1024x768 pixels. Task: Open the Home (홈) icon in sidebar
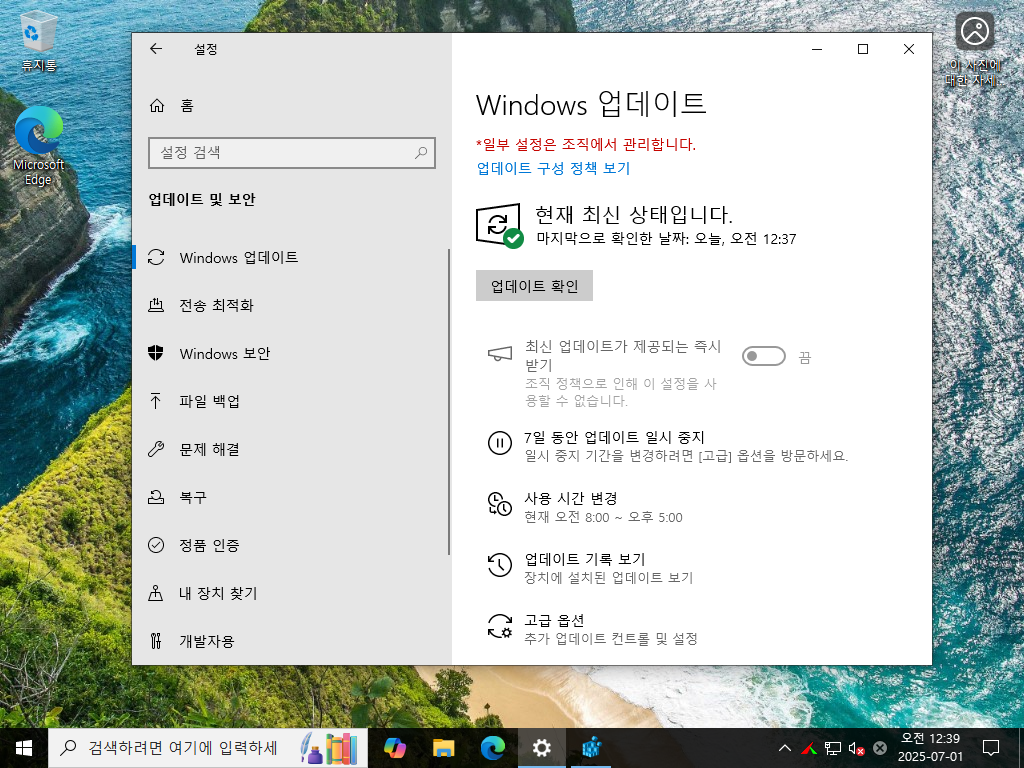[157, 106]
